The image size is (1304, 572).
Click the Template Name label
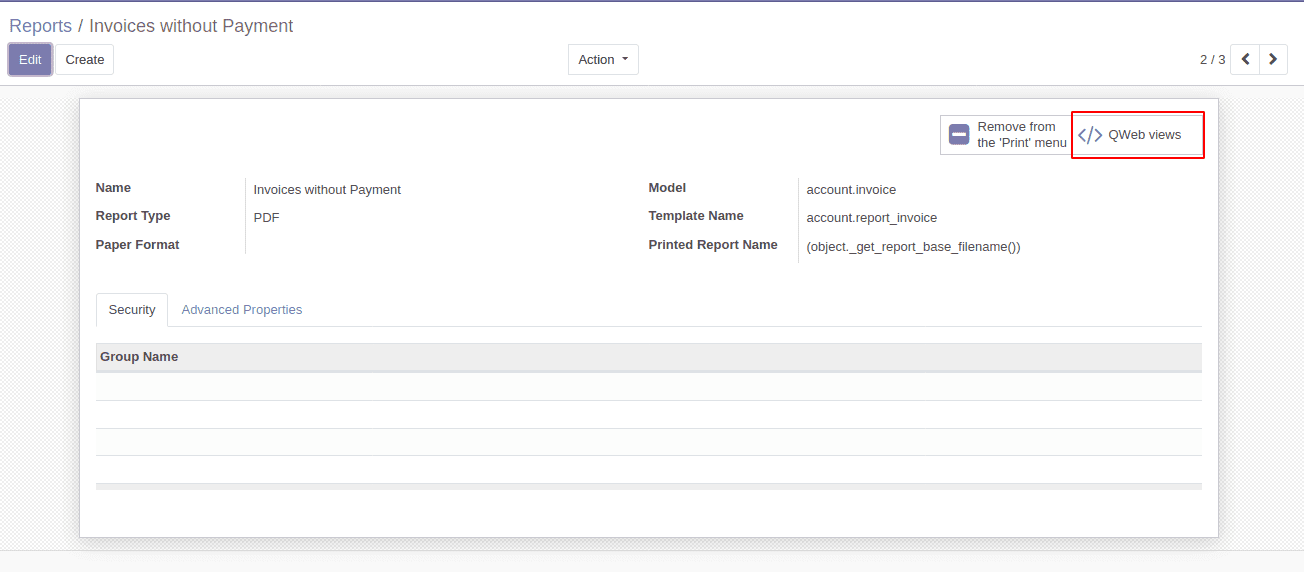coord(696,216)
